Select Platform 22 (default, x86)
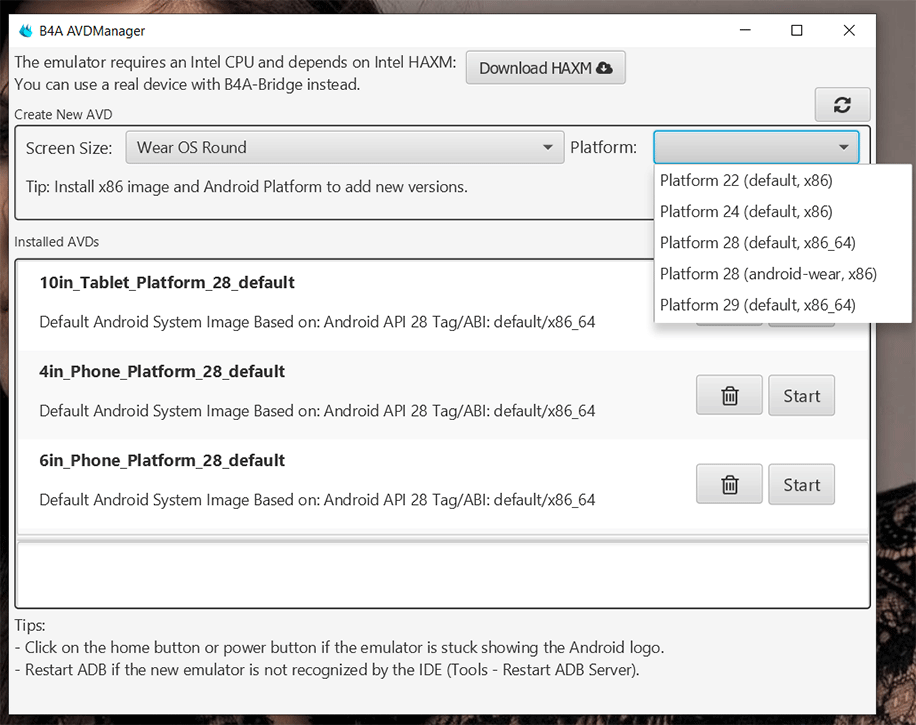The image size is (916, 725). click(783, 181)
